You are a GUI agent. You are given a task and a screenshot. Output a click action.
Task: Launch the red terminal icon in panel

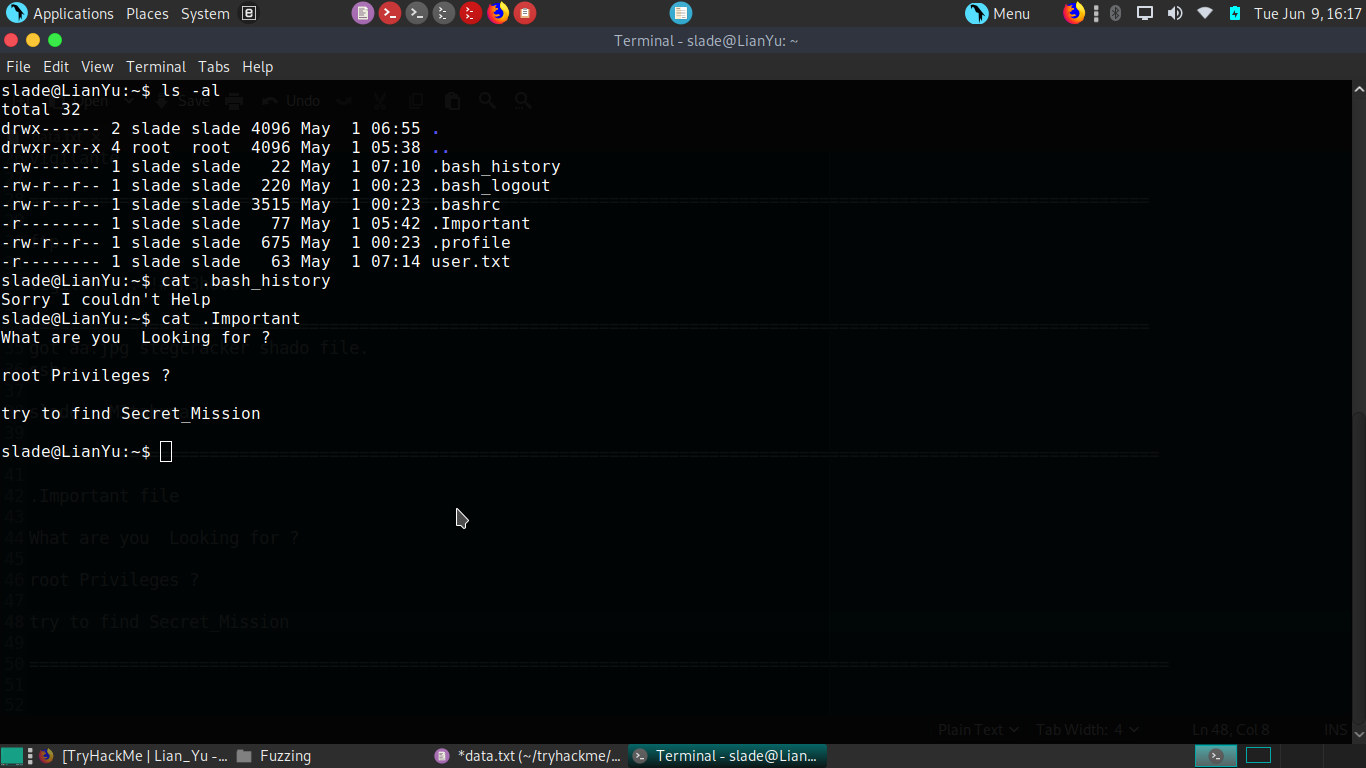(390, 13)
